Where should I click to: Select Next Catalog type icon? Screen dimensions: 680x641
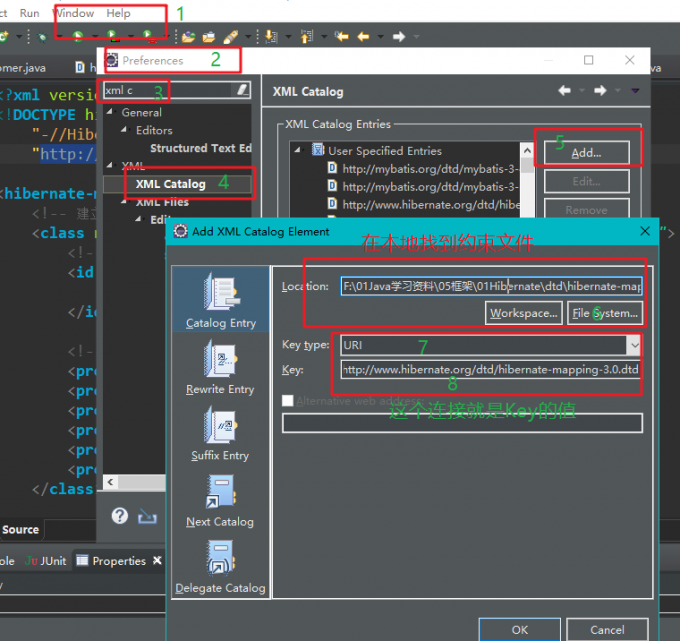(x=221, y=491)
